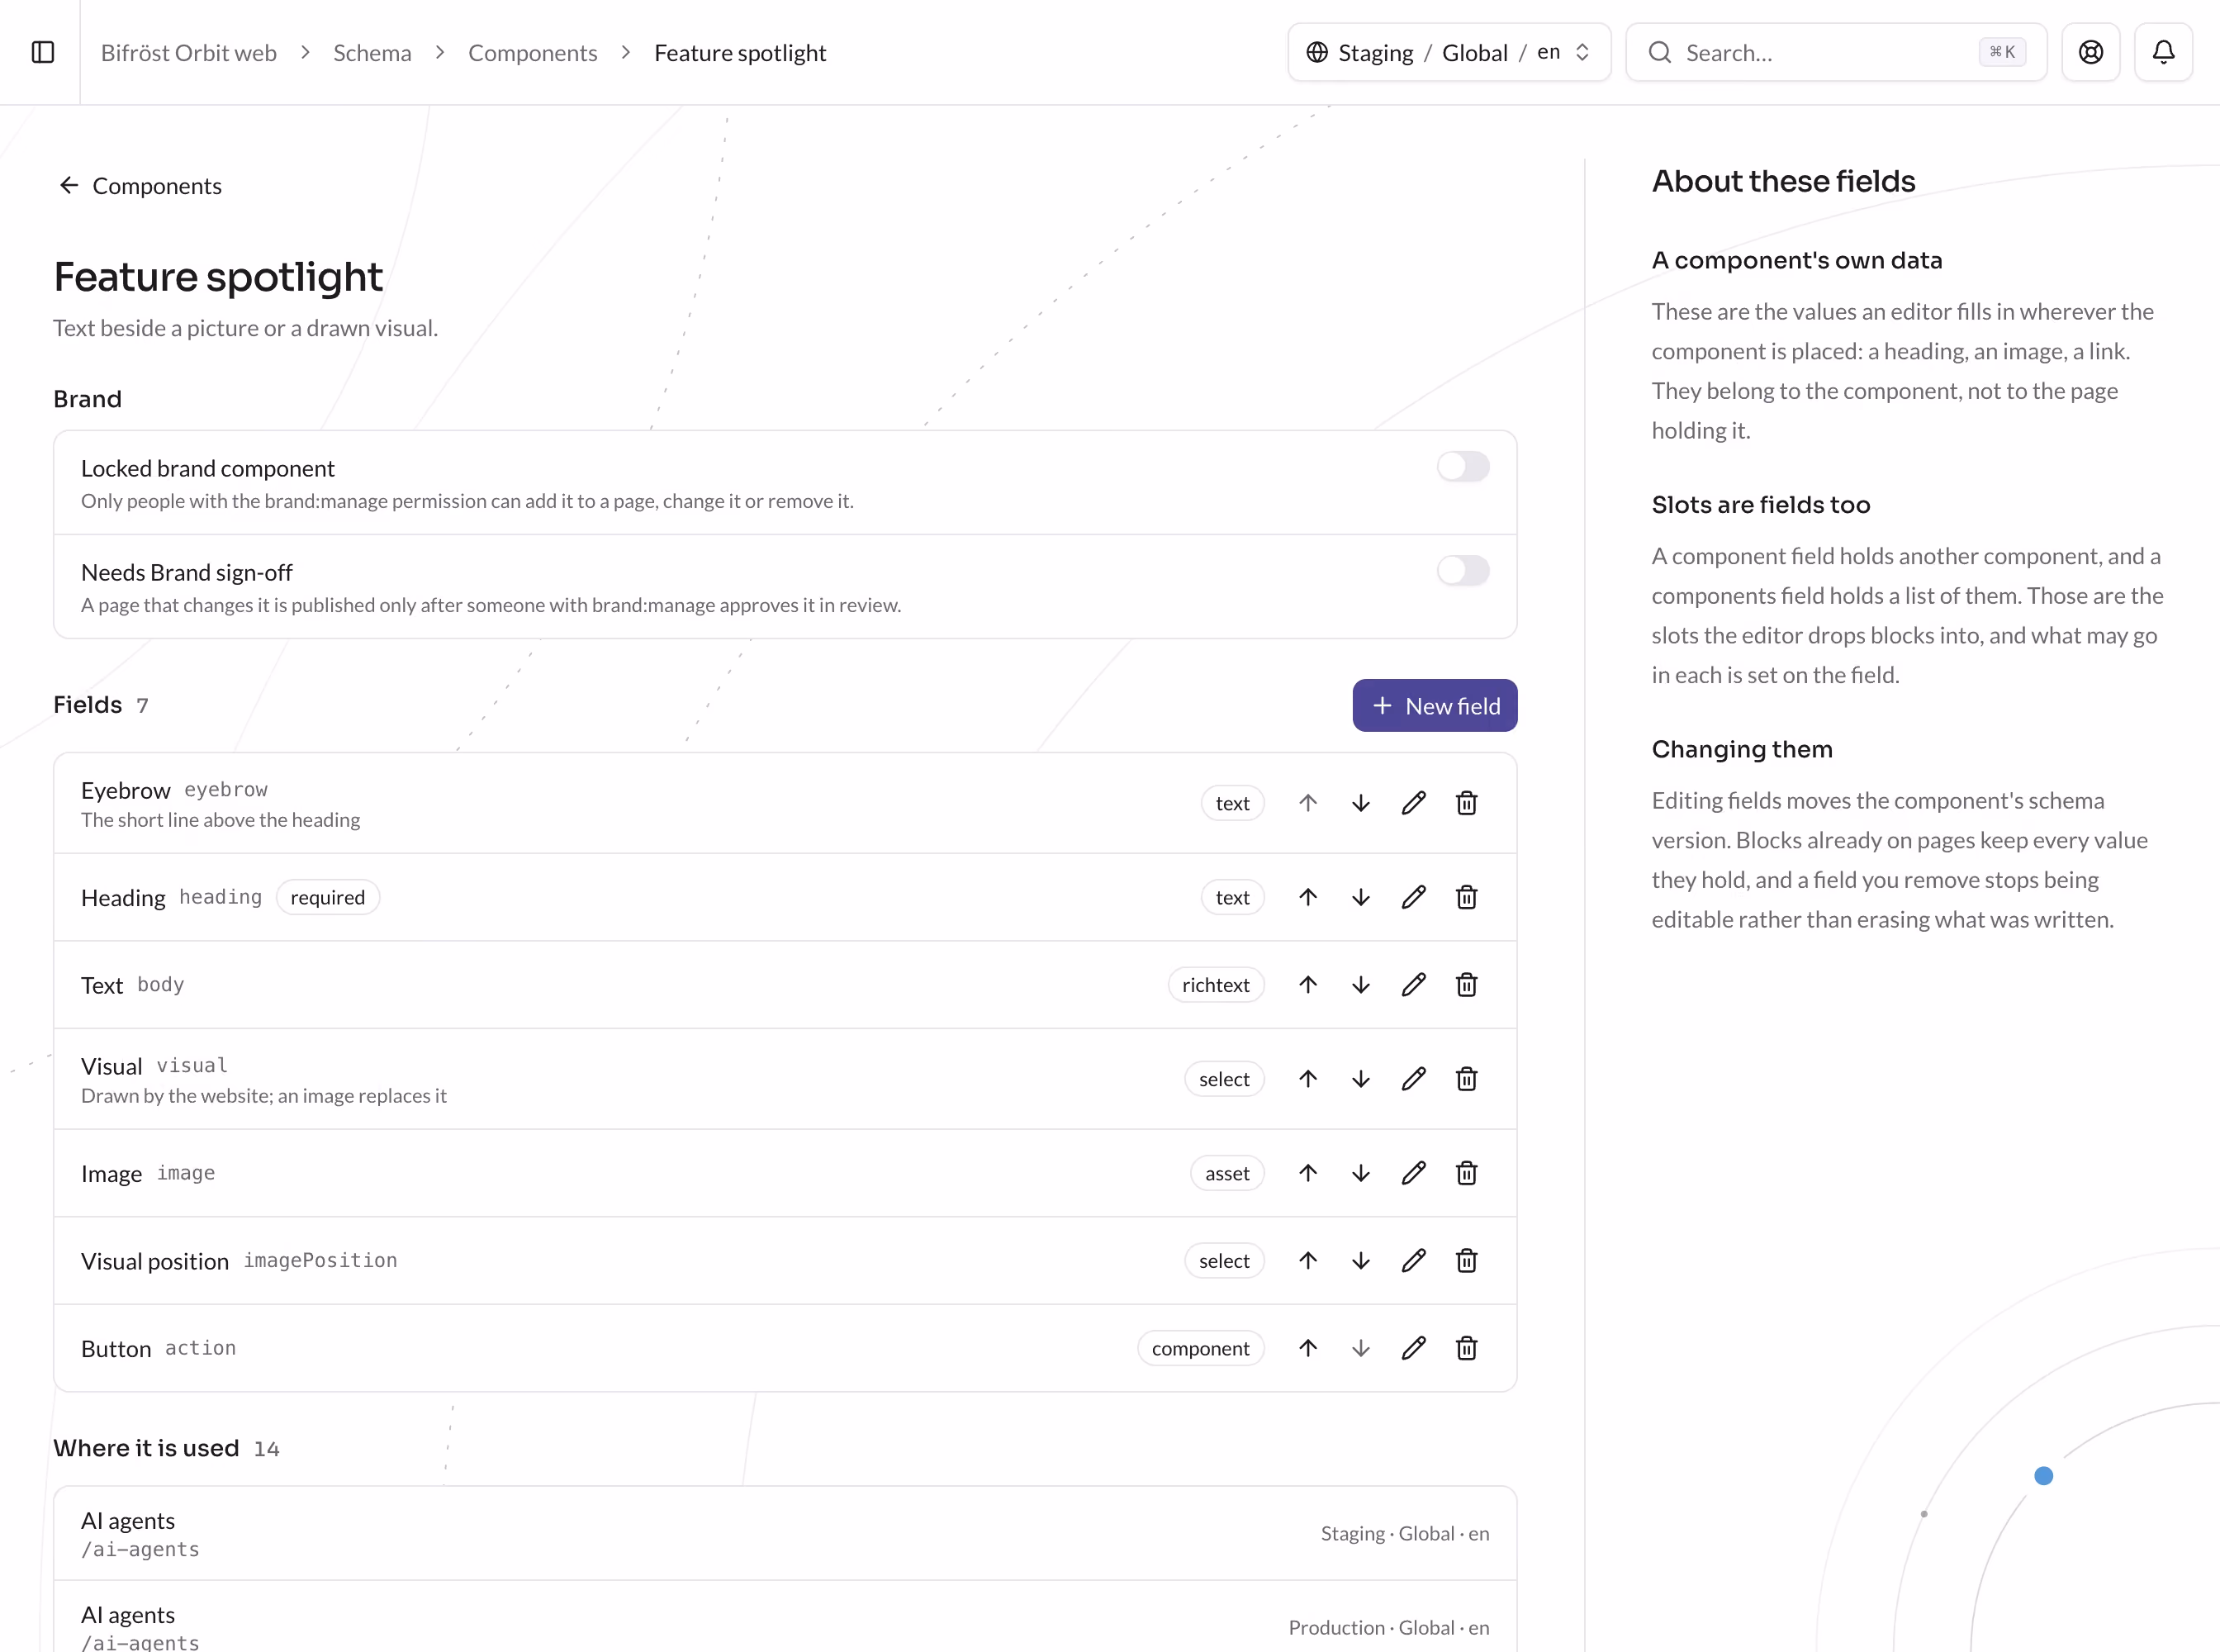This screenshot has width=2220, height=1652.
Task: Delete the Button action field
Action: [1466, 1348]
